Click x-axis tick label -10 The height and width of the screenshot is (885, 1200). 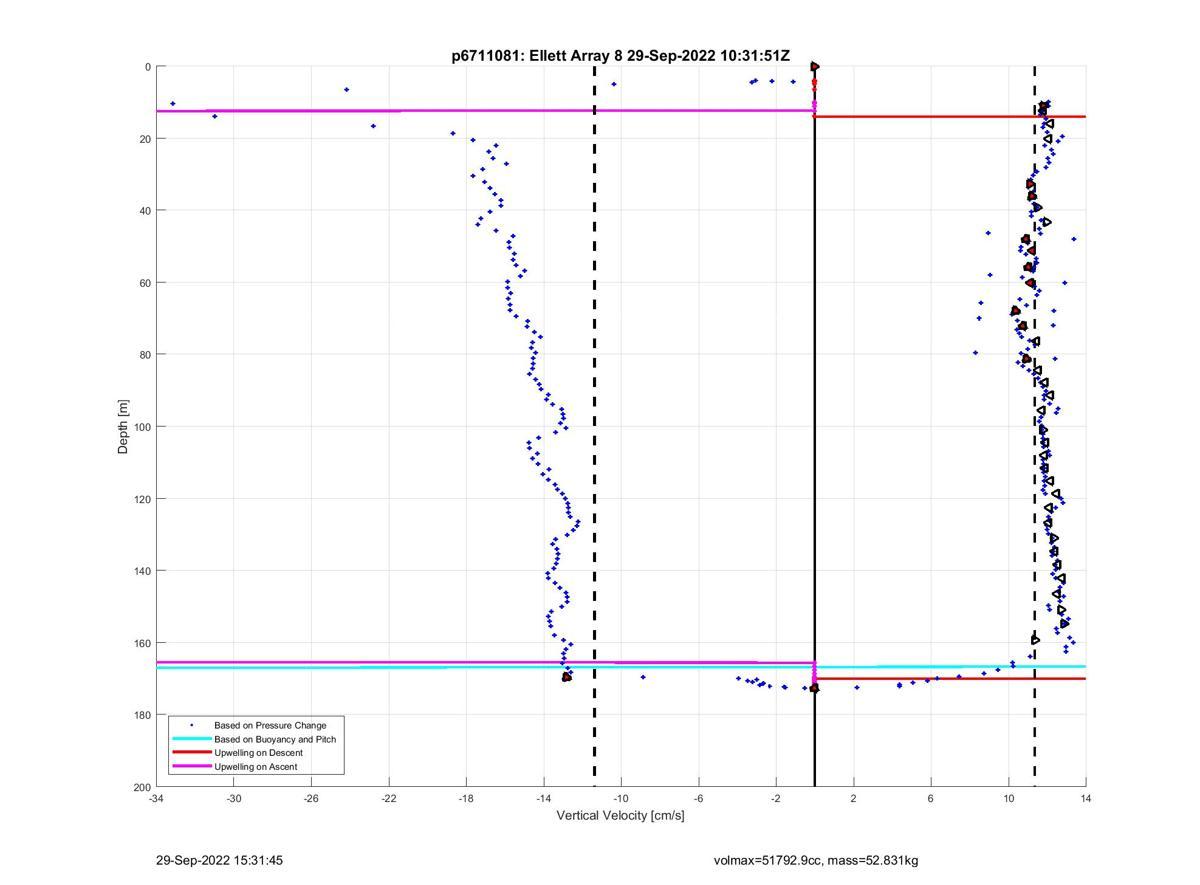[x=621, y=798]
